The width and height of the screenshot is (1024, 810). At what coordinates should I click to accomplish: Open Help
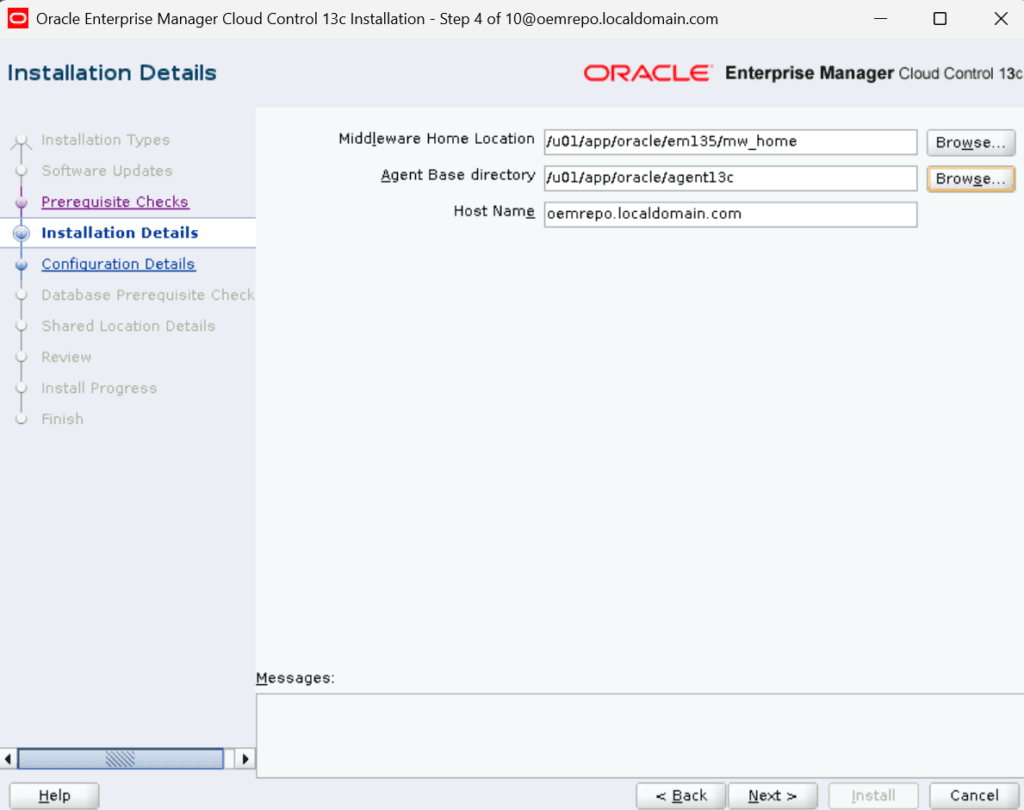[x=54, y=796]
